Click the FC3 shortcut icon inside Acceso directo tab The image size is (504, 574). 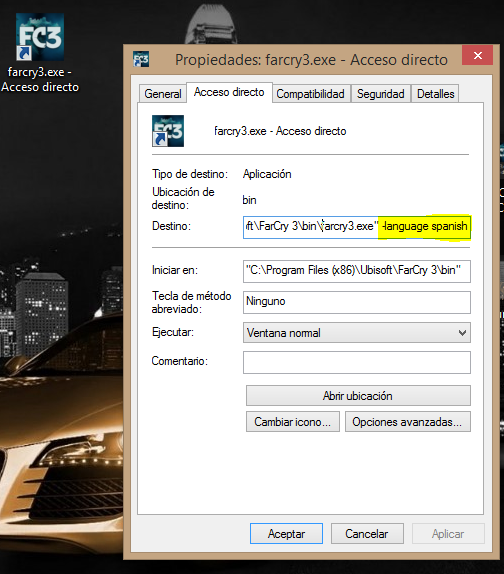click(x=168, y=131)
